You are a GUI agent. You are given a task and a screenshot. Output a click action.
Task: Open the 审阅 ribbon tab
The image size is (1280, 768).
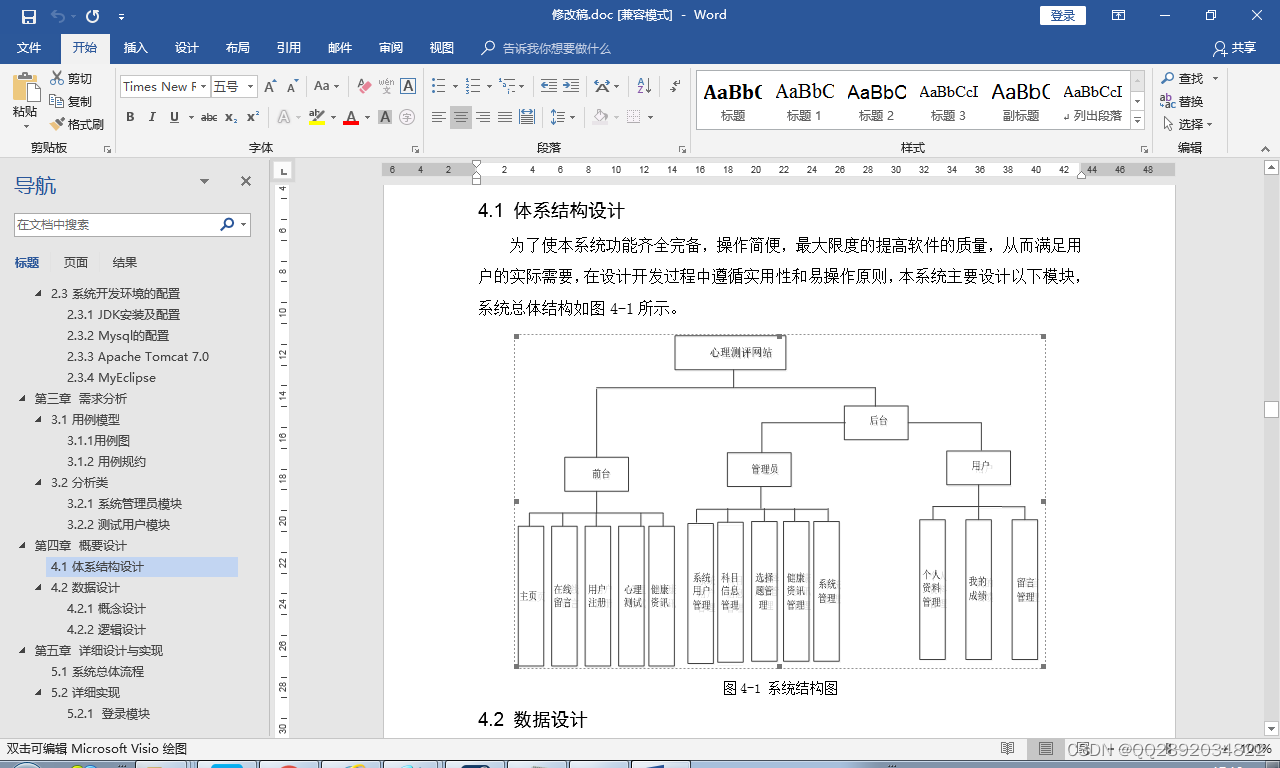(391, 48)
